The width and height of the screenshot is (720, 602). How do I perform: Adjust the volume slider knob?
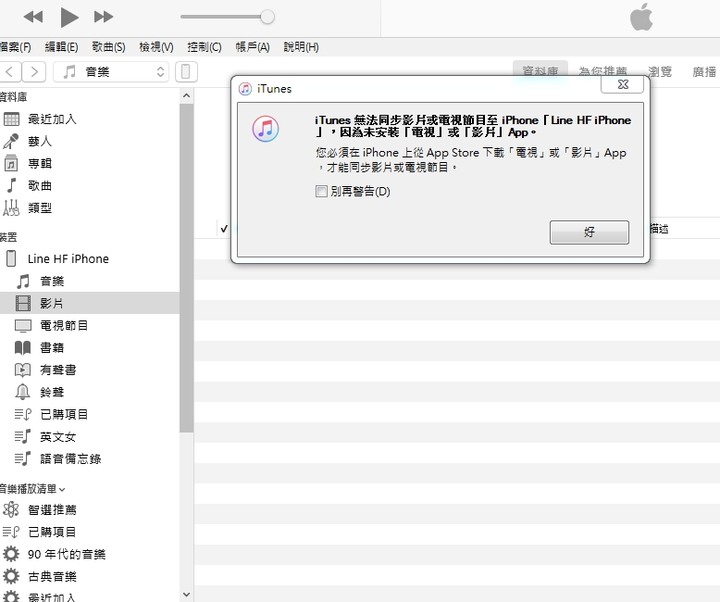click(x=267, y=17)
